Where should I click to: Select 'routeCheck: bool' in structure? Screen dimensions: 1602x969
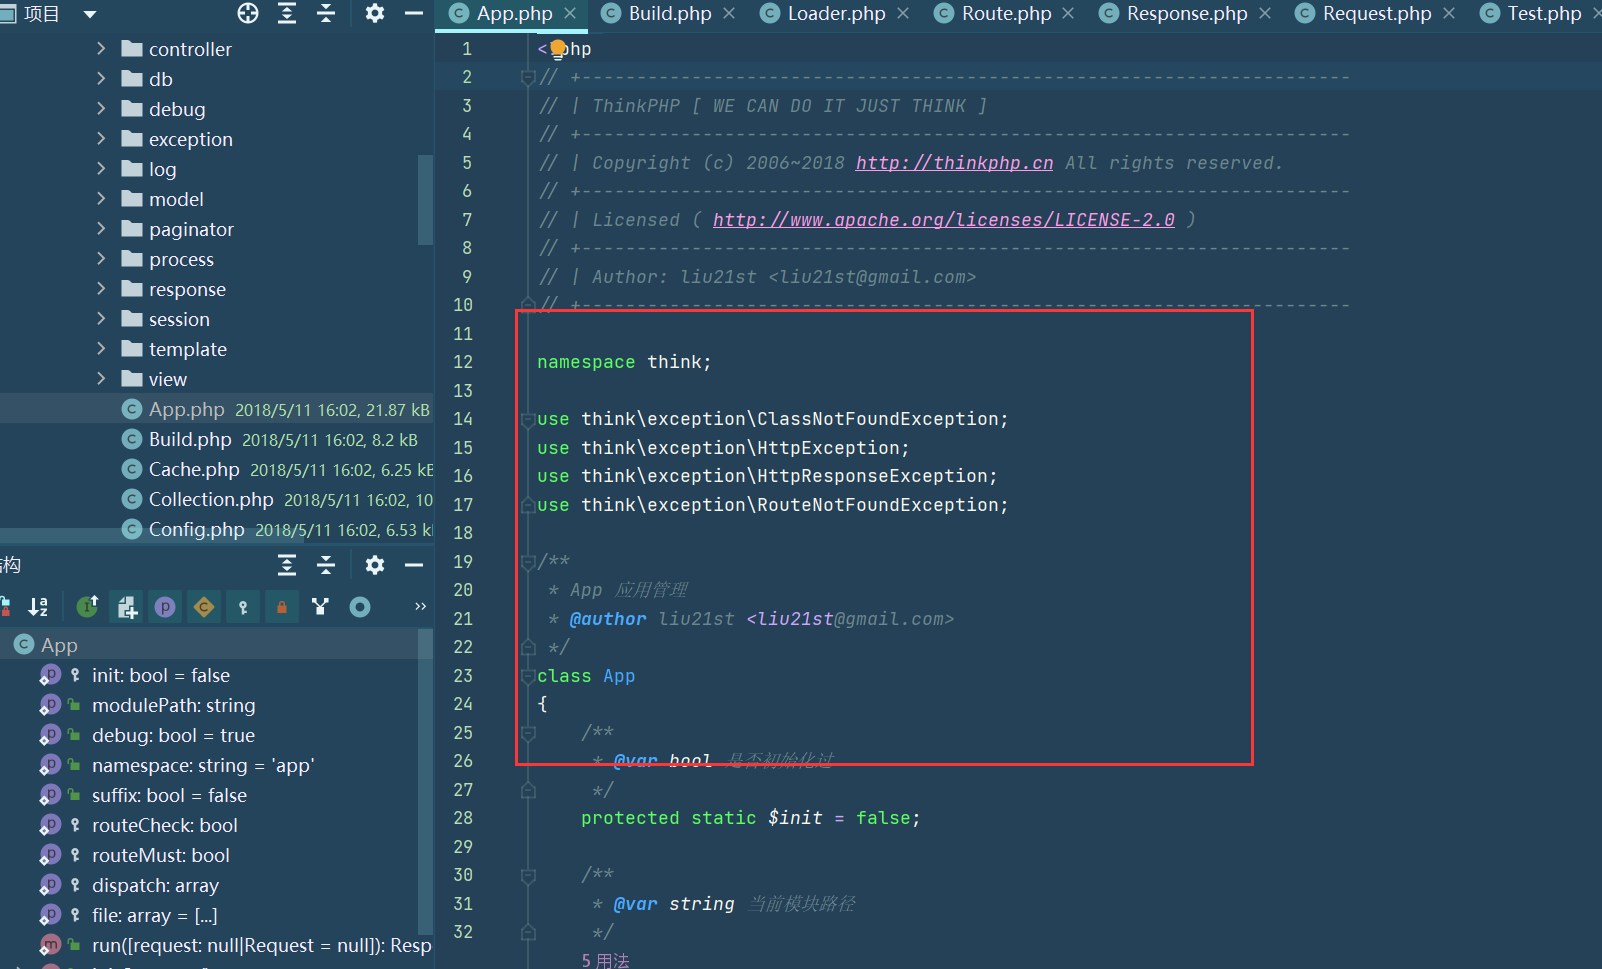(165, 825)
